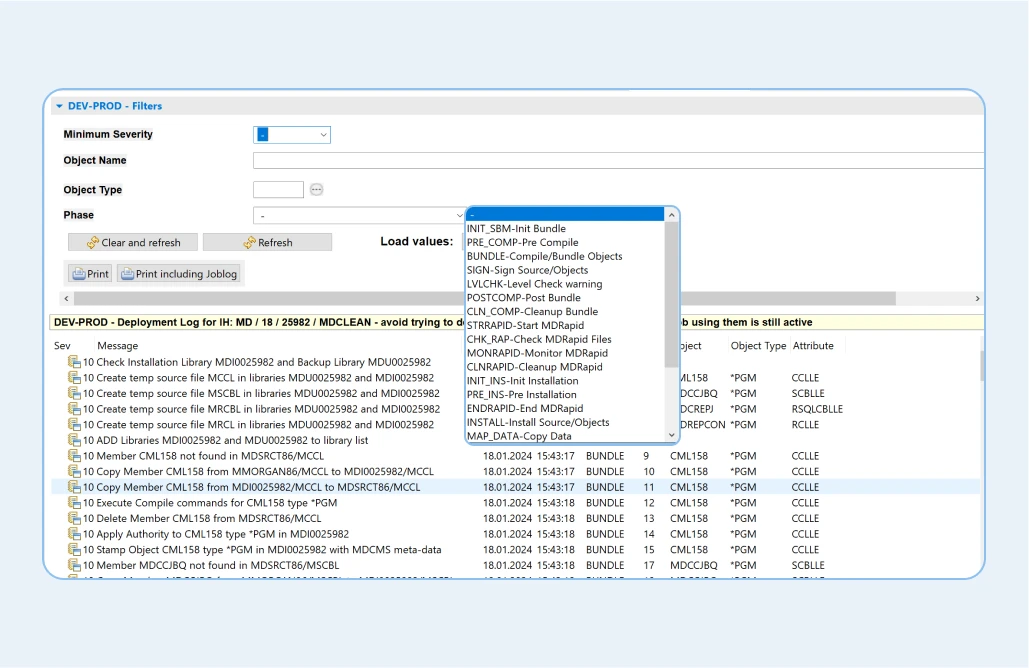Image resolution: width=1029 pixels, height=668 pixels.
Task: Click the icon on Print including Joblog
Action: 126,274
